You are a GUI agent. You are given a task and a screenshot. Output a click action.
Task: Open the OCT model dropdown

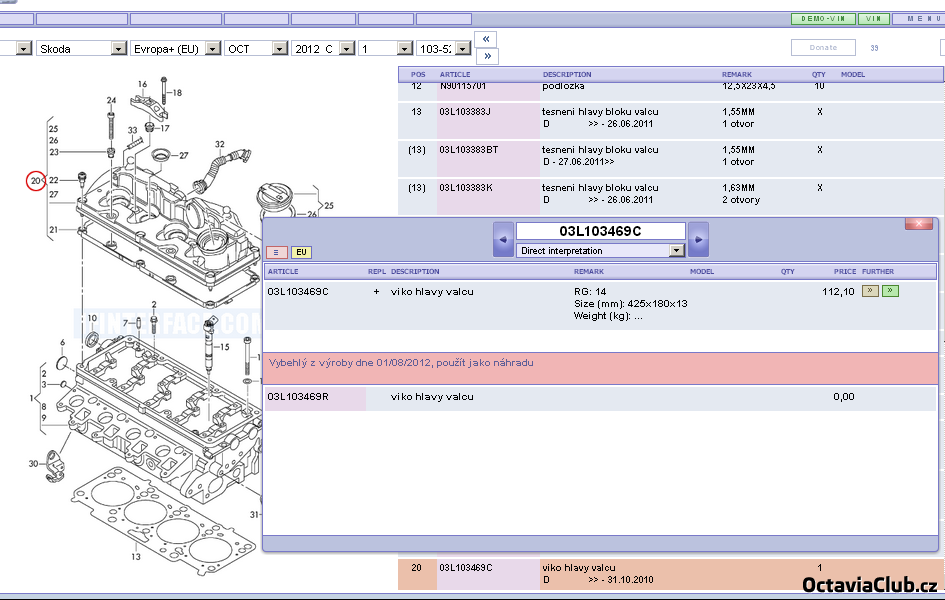pyautogui.click(x=280, y=48)
